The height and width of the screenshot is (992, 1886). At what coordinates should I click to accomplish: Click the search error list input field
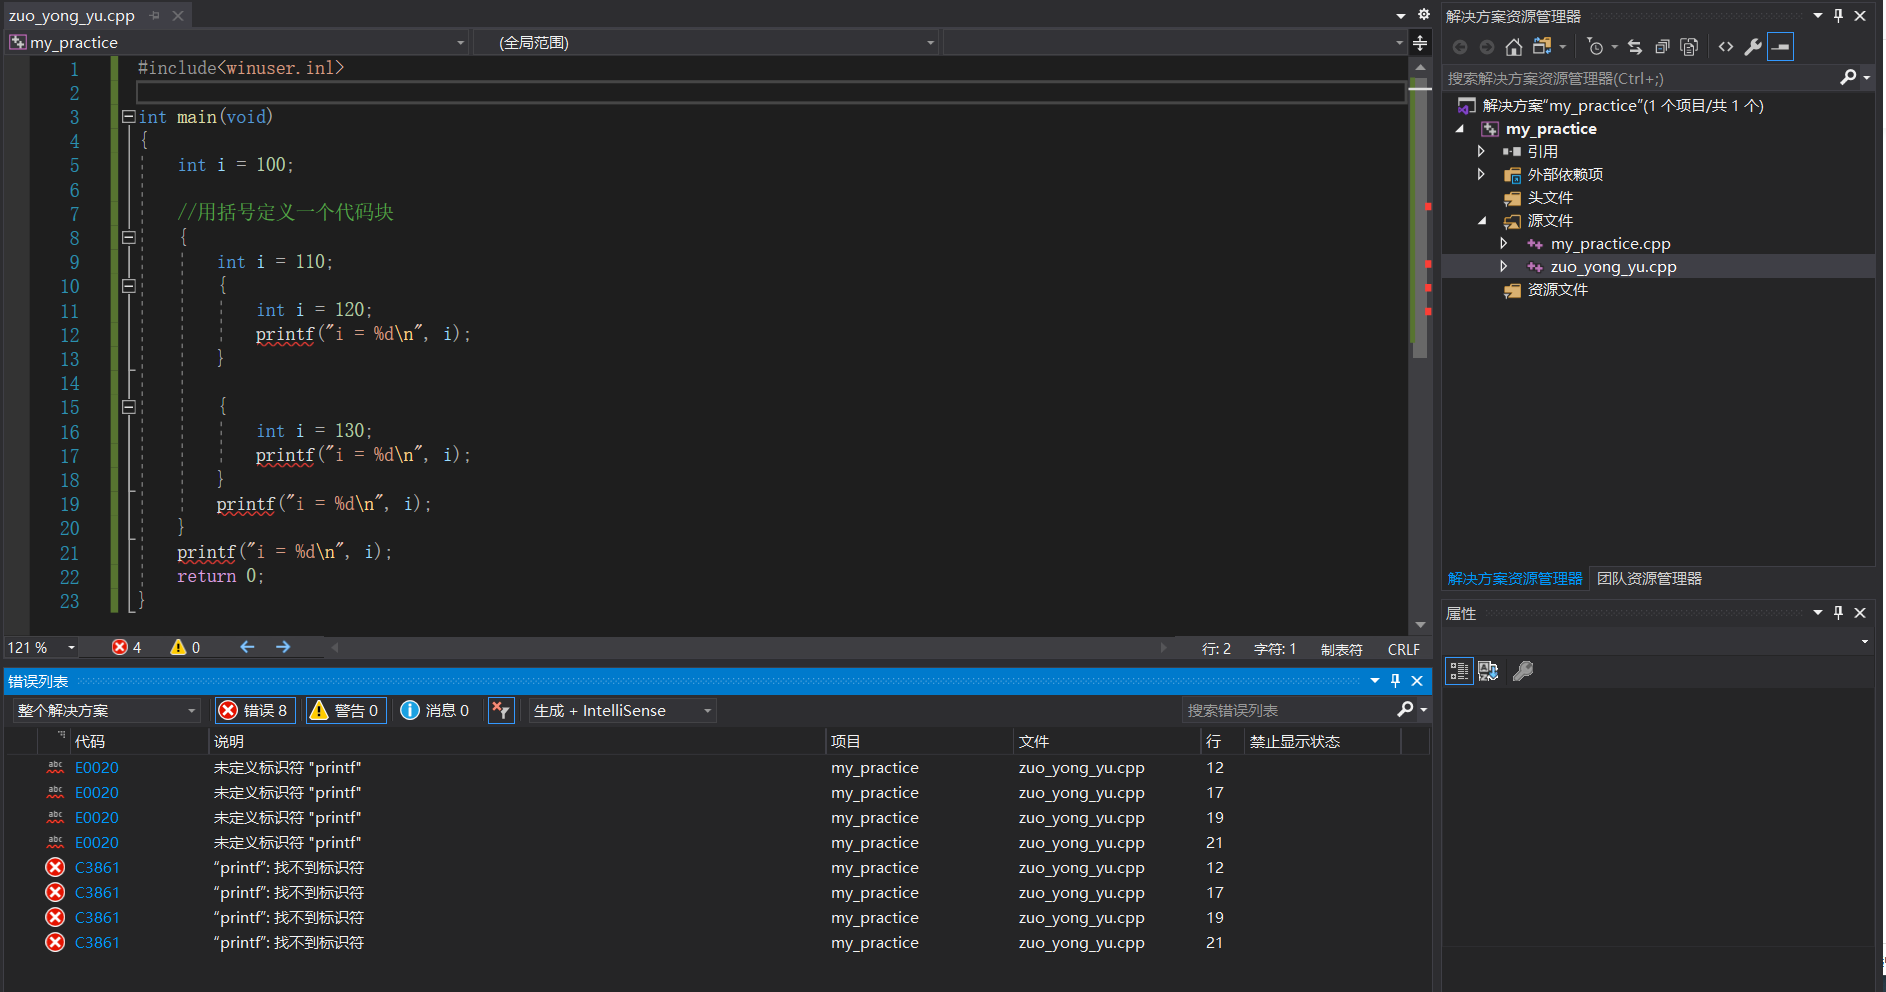(1289, 710)
